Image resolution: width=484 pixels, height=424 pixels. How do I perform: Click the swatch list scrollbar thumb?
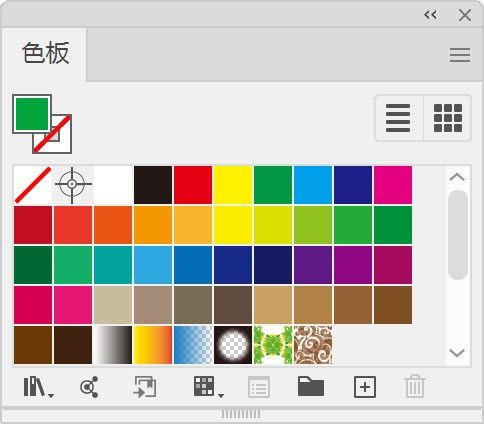pos(458,235)
